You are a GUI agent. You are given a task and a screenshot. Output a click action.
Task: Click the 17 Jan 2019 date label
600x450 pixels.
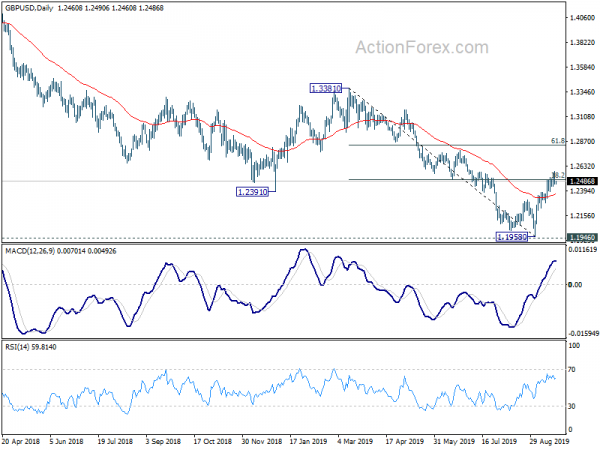click(308, 442)
